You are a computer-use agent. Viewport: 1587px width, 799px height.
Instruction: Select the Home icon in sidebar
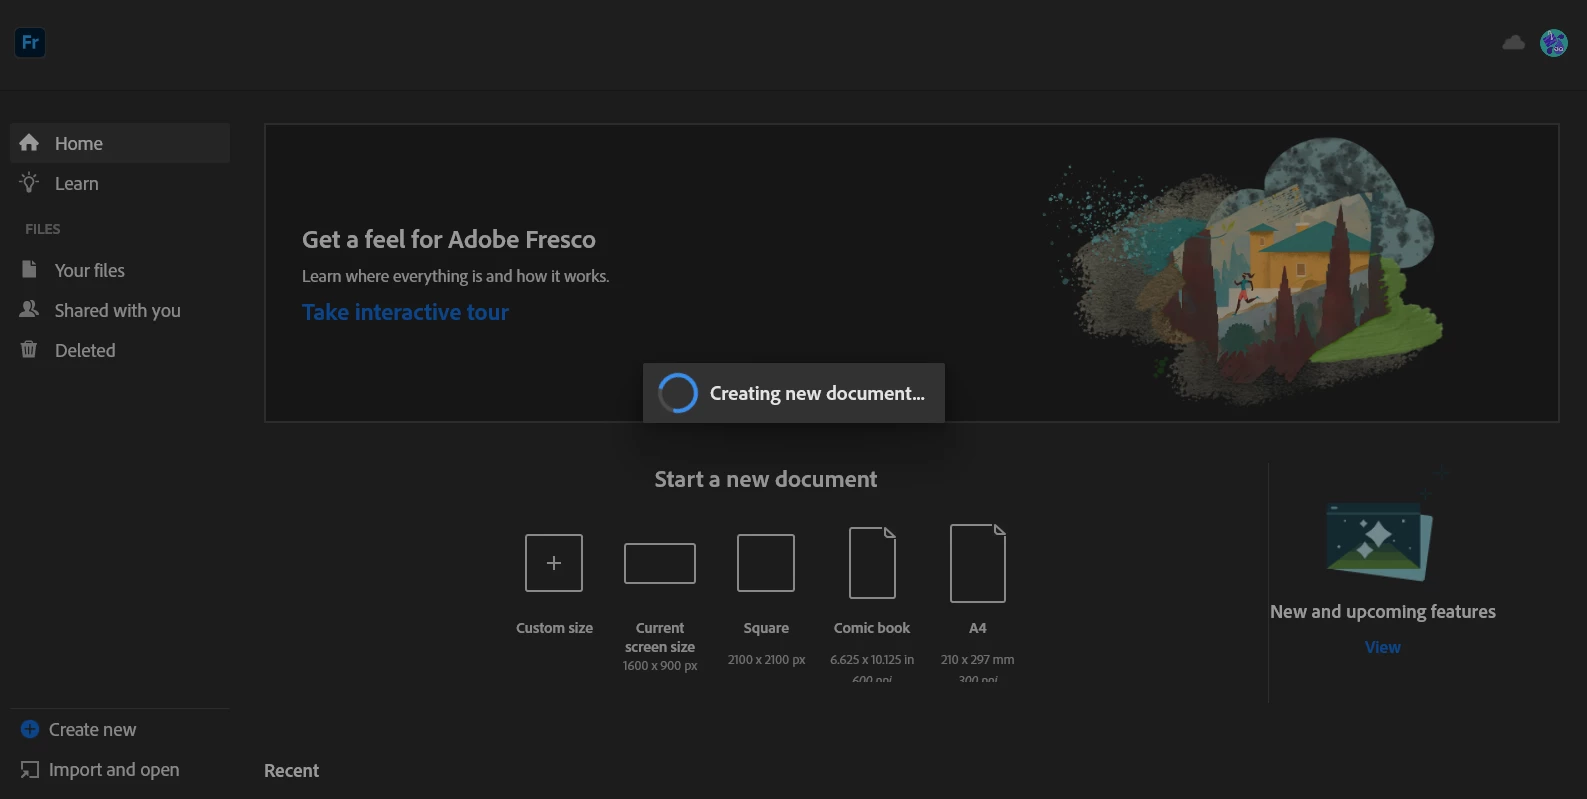point(29,143)
